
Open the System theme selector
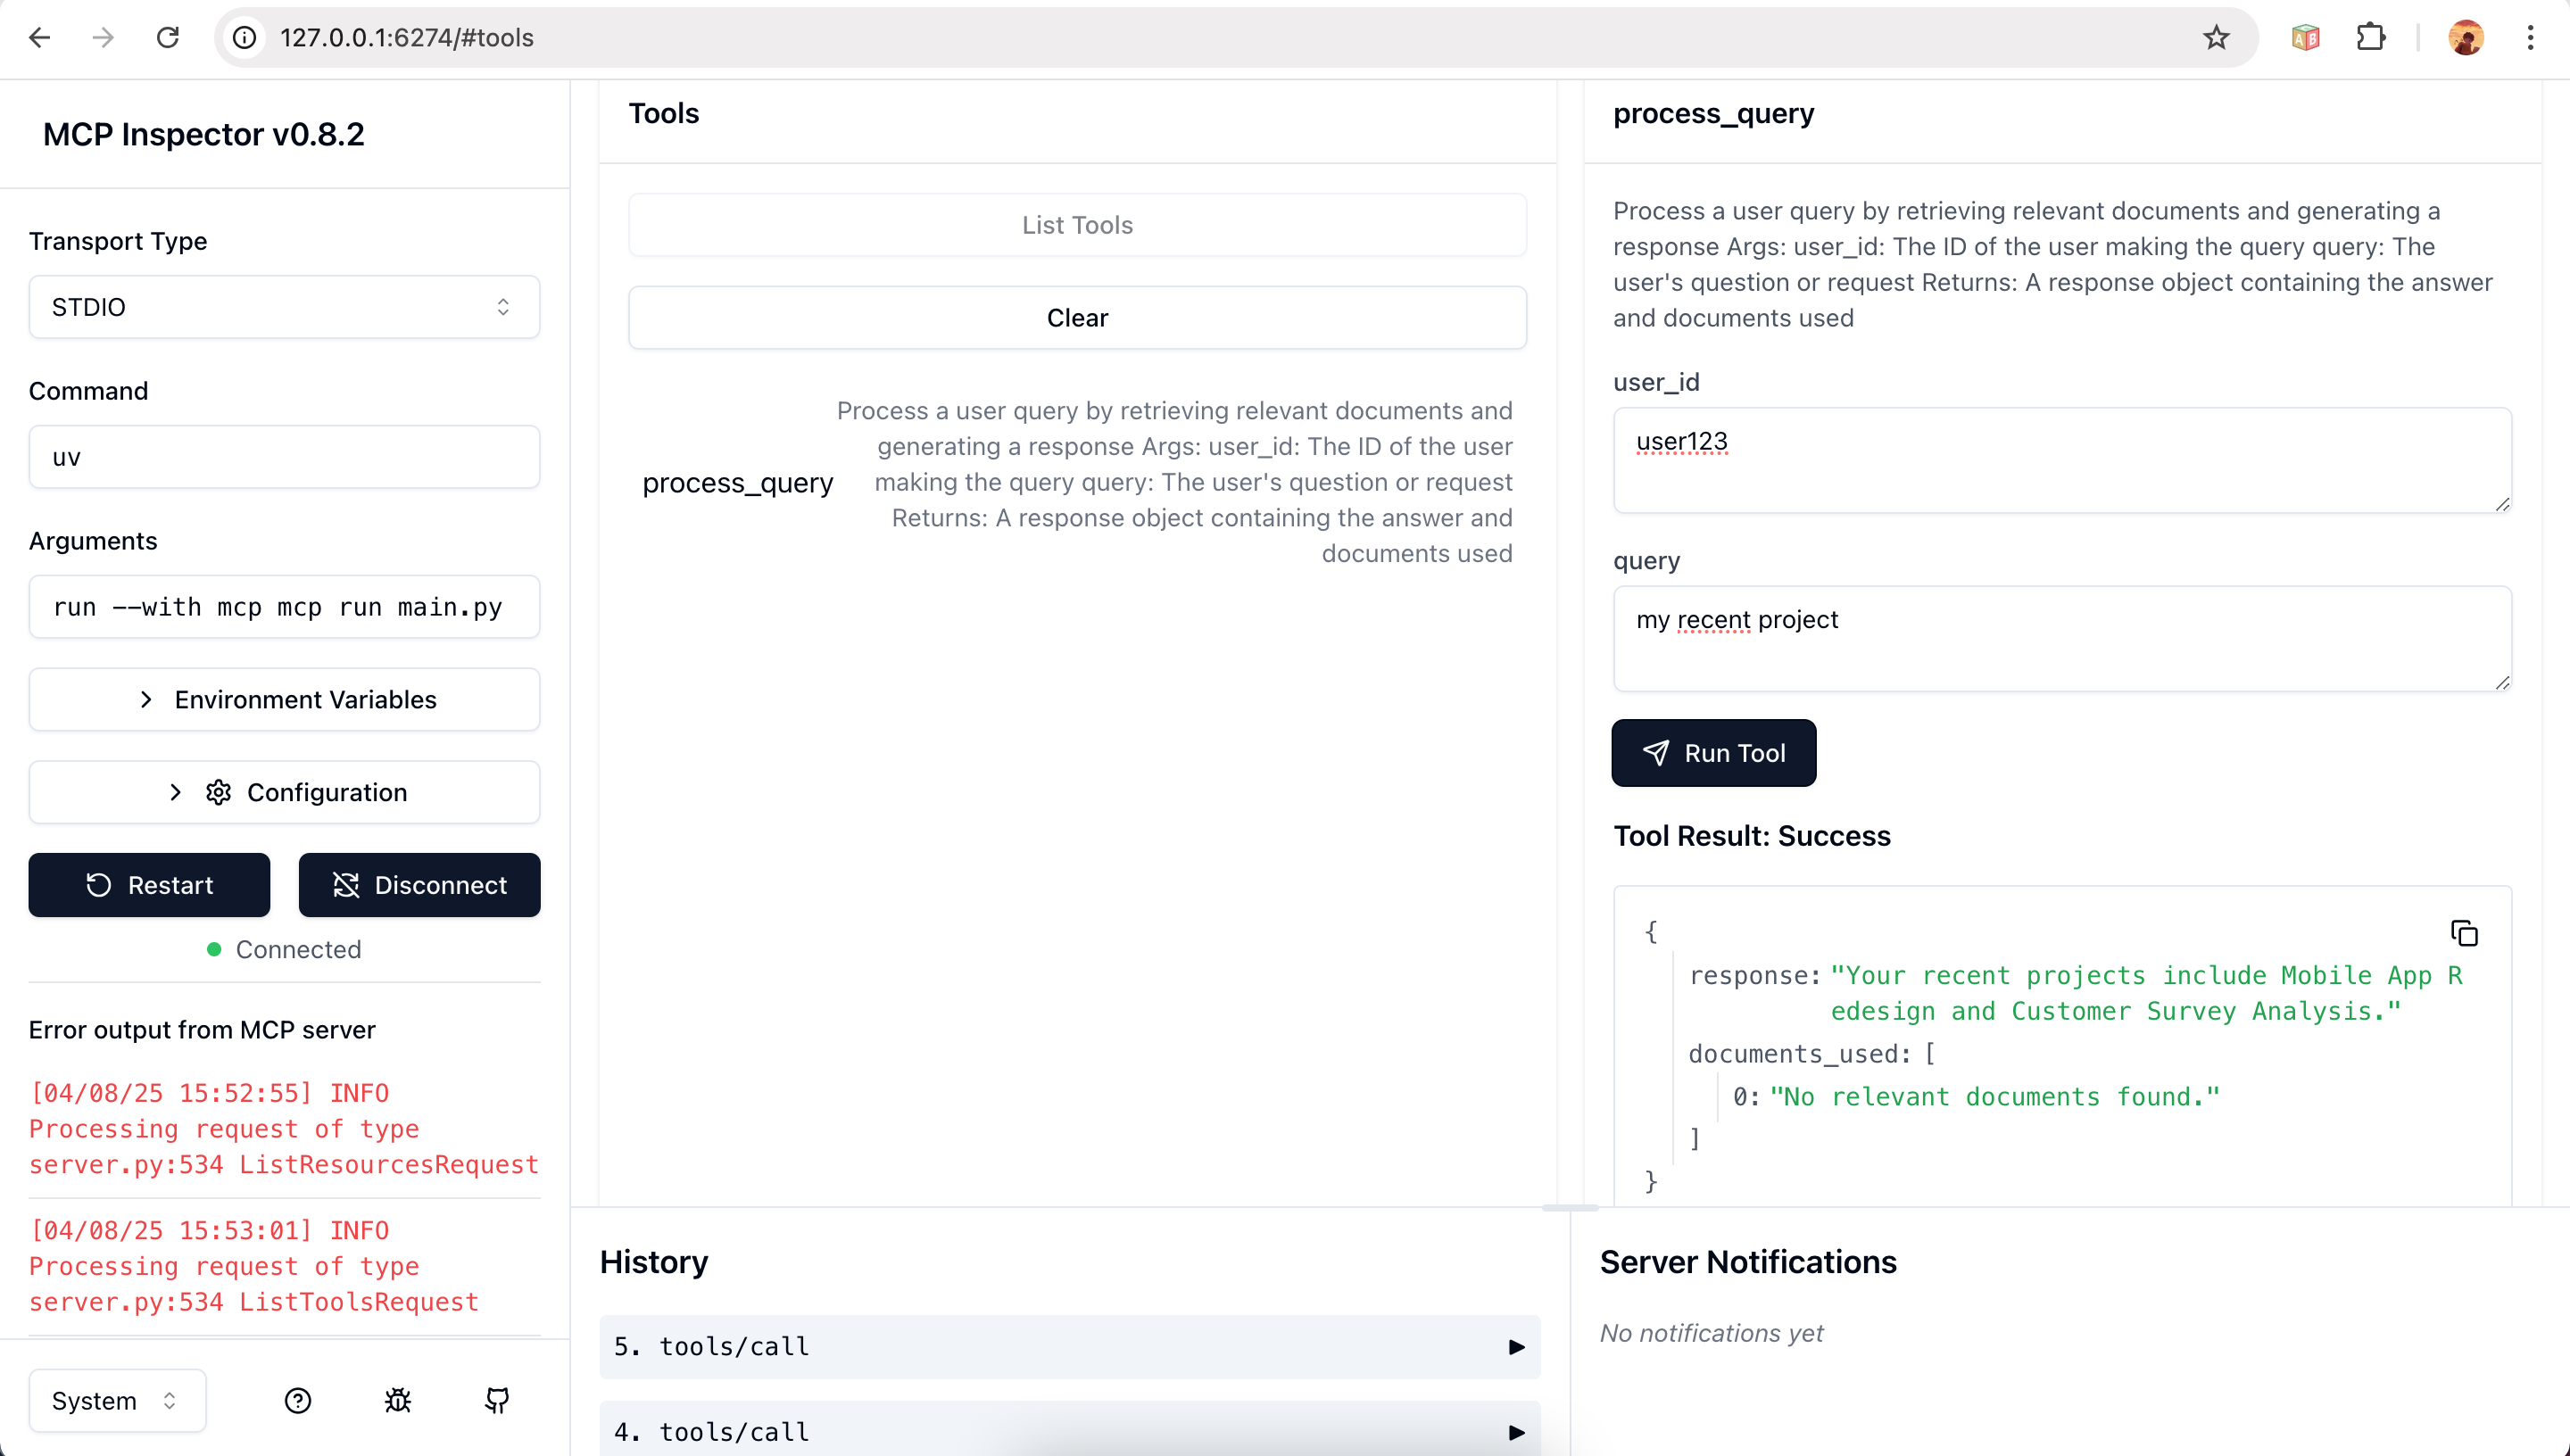(117, 1401)
